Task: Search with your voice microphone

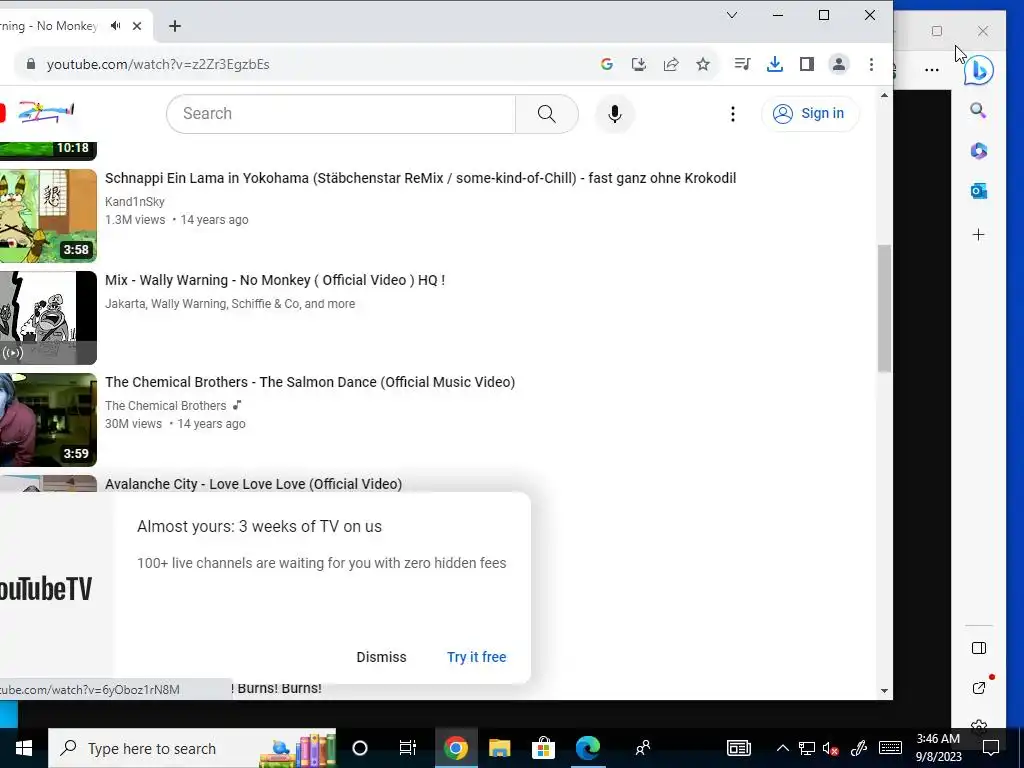Action: coord(615,114)
